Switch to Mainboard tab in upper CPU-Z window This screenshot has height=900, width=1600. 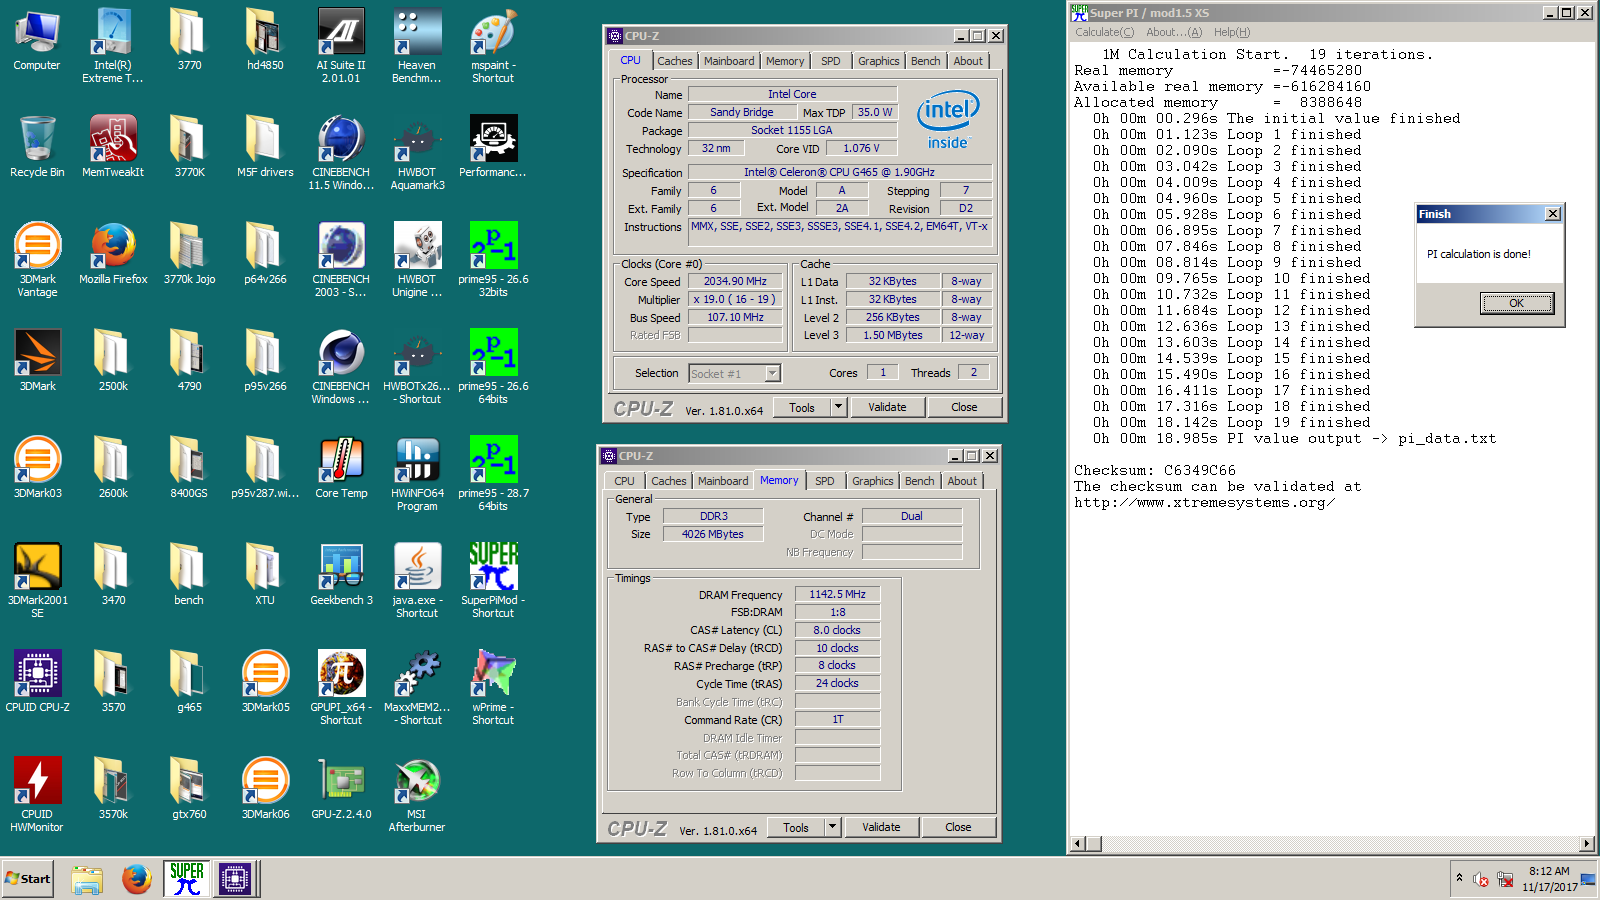tap(729, 61)
